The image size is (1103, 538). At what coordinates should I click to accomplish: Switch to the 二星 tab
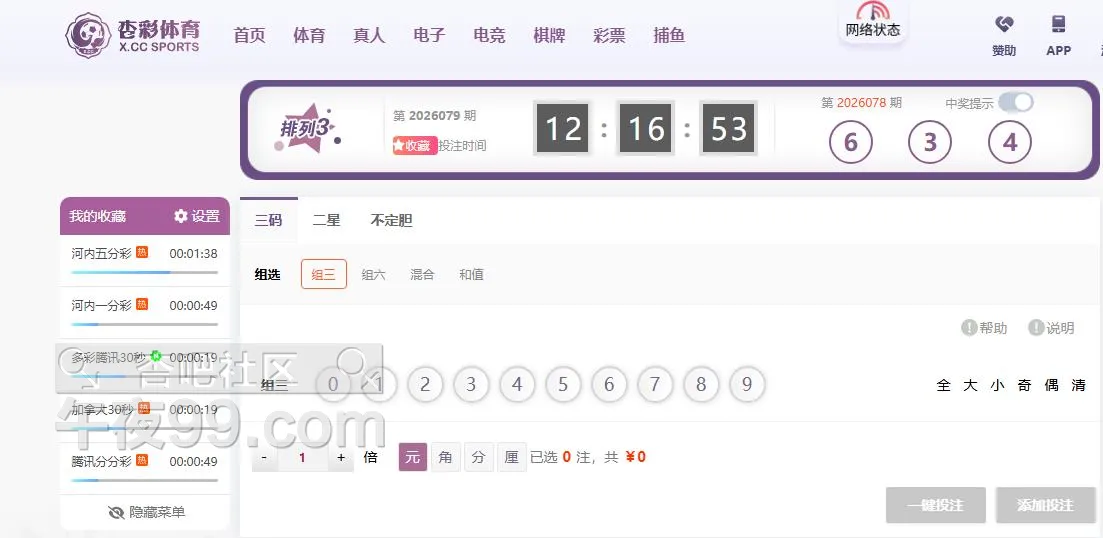pos(326,221)
